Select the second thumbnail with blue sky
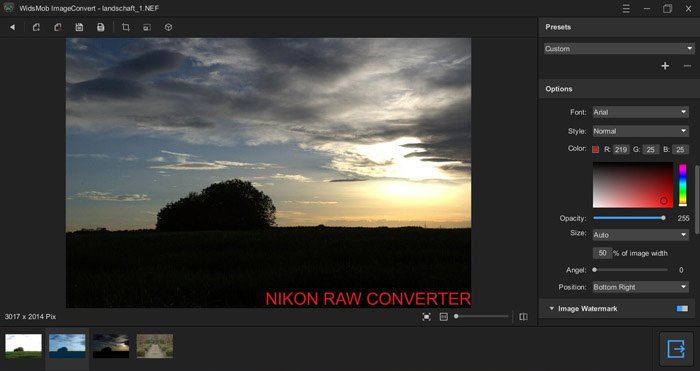 point(67,346)
